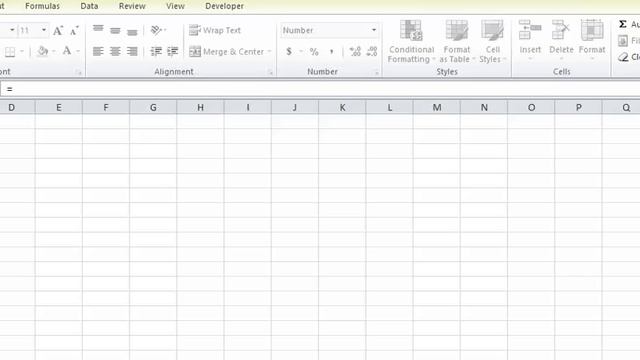Align text left
Image resolution: width=640 pixels, height=360 pixels.
(98, 51)
